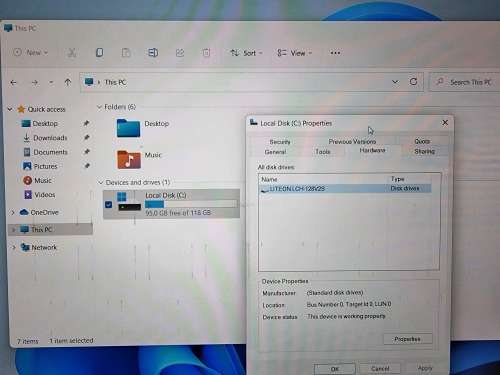Click the Cut icon in File Explorer toolbar
500x375 pixels.
(x=71, y=53)
